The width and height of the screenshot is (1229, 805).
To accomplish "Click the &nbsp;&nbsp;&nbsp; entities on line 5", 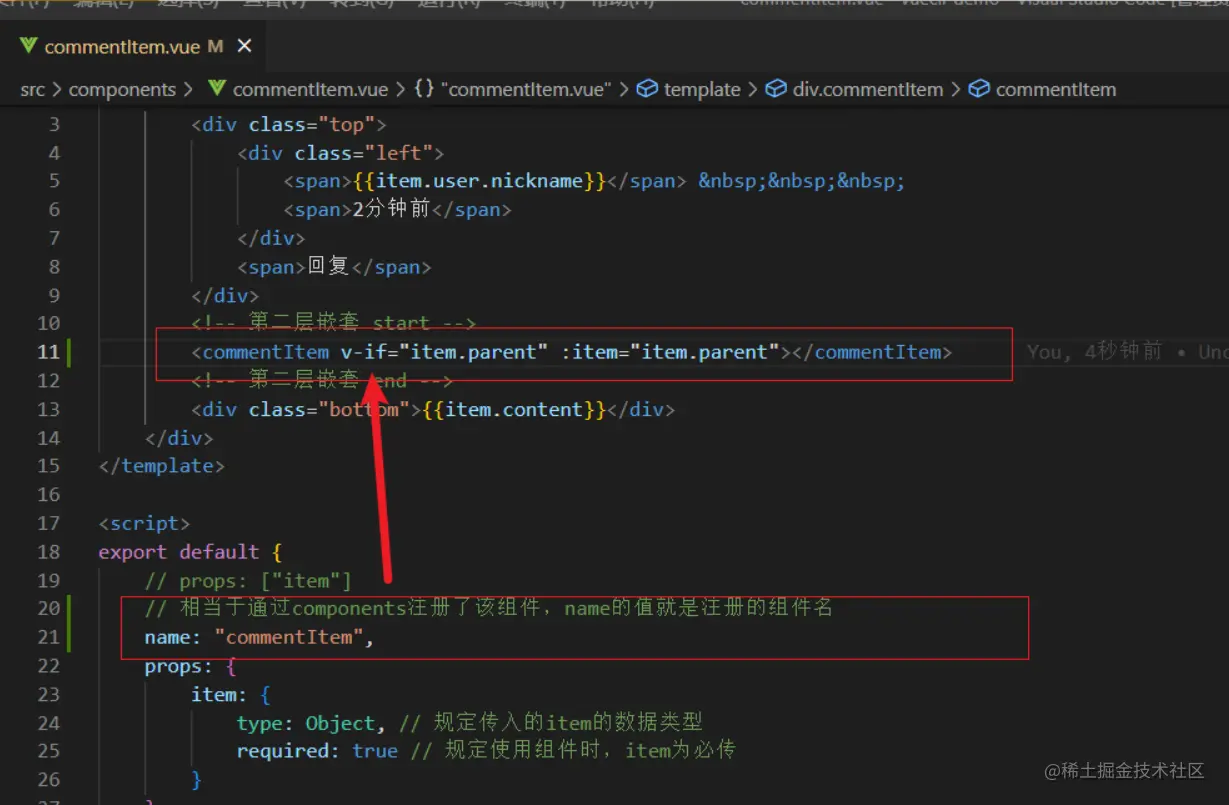I will 802,181.
